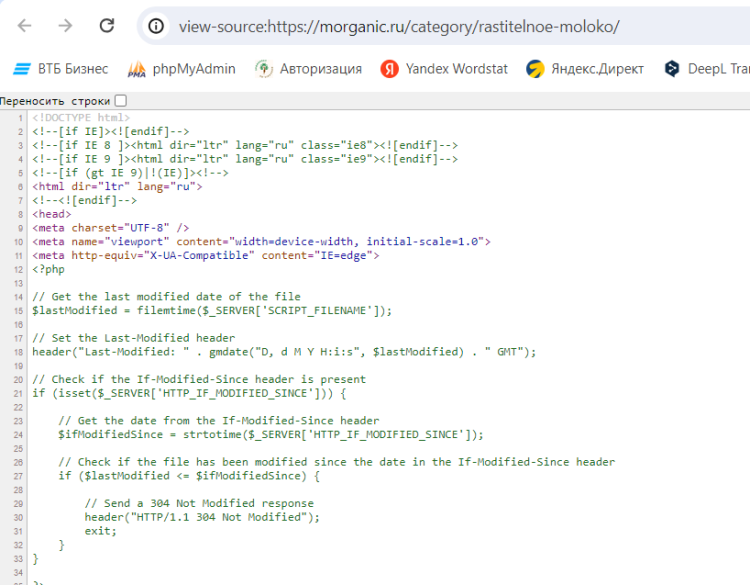The height and width of the screenshot is (585, 750).
Task: Go back to the previous page
Action: click(x=25, y=26)
